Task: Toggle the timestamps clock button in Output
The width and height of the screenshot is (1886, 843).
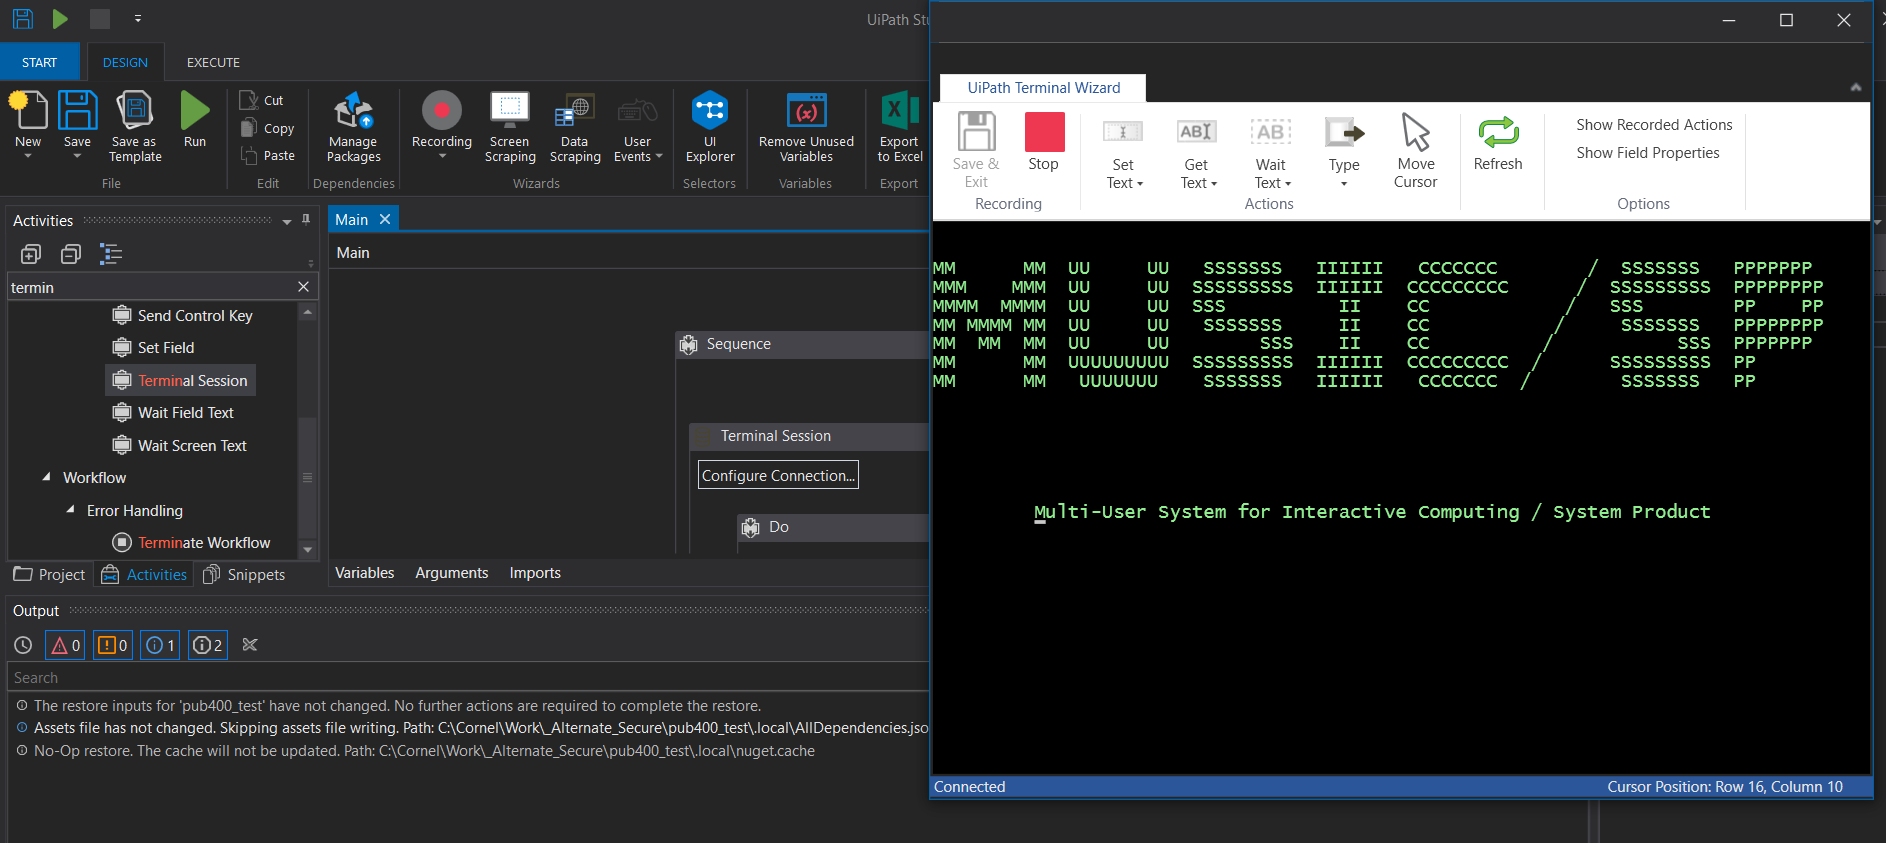Action: (23, 645)
